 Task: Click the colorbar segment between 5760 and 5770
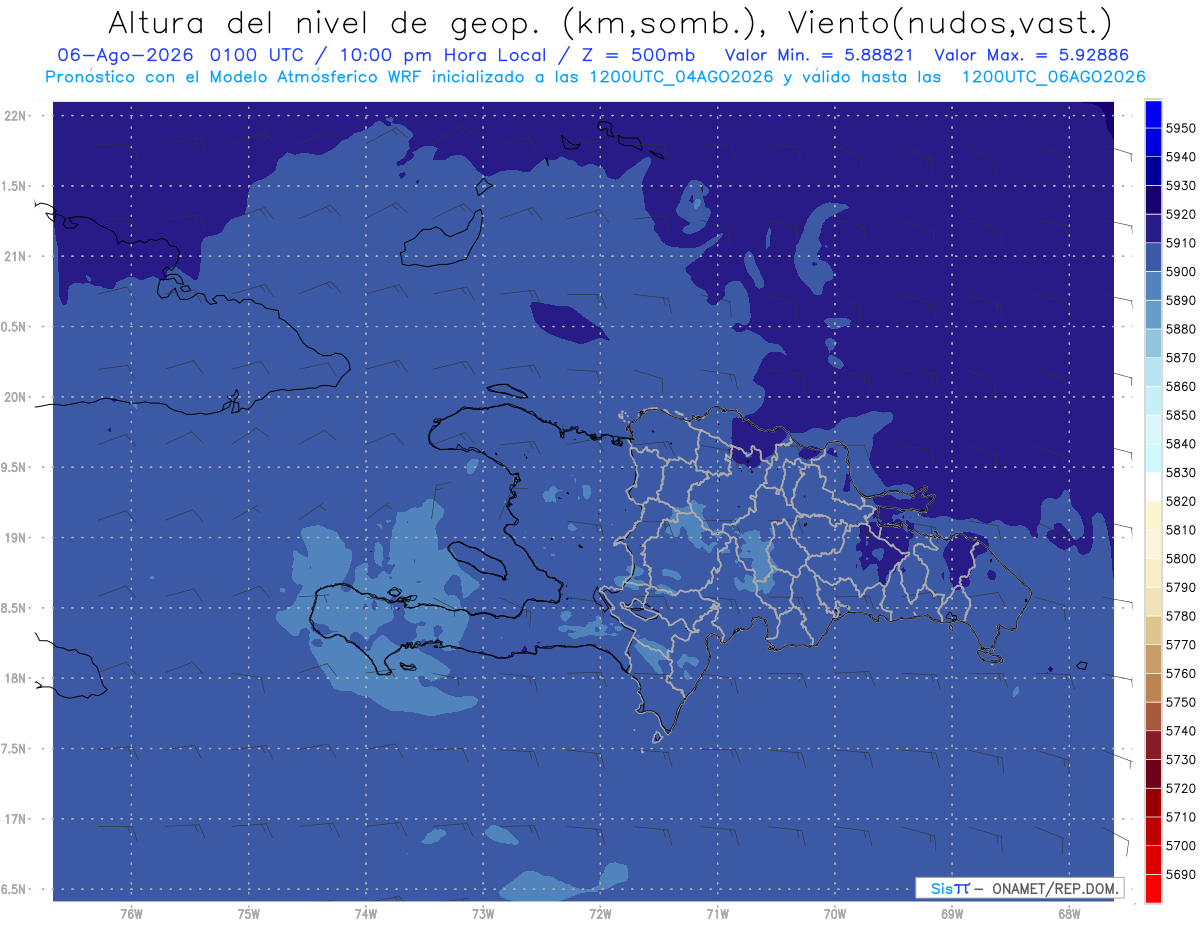[x=1152, y=659]
